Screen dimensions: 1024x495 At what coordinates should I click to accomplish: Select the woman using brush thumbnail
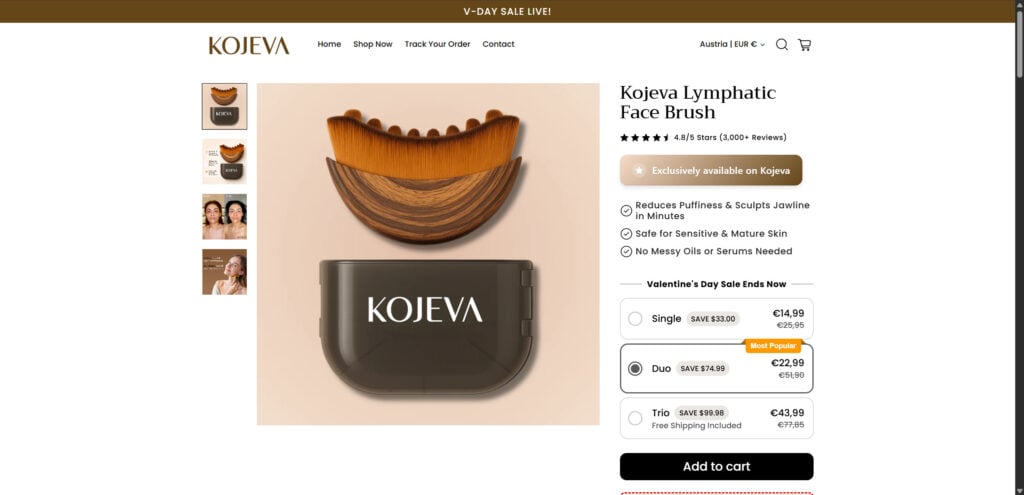[x=225, y=272]
